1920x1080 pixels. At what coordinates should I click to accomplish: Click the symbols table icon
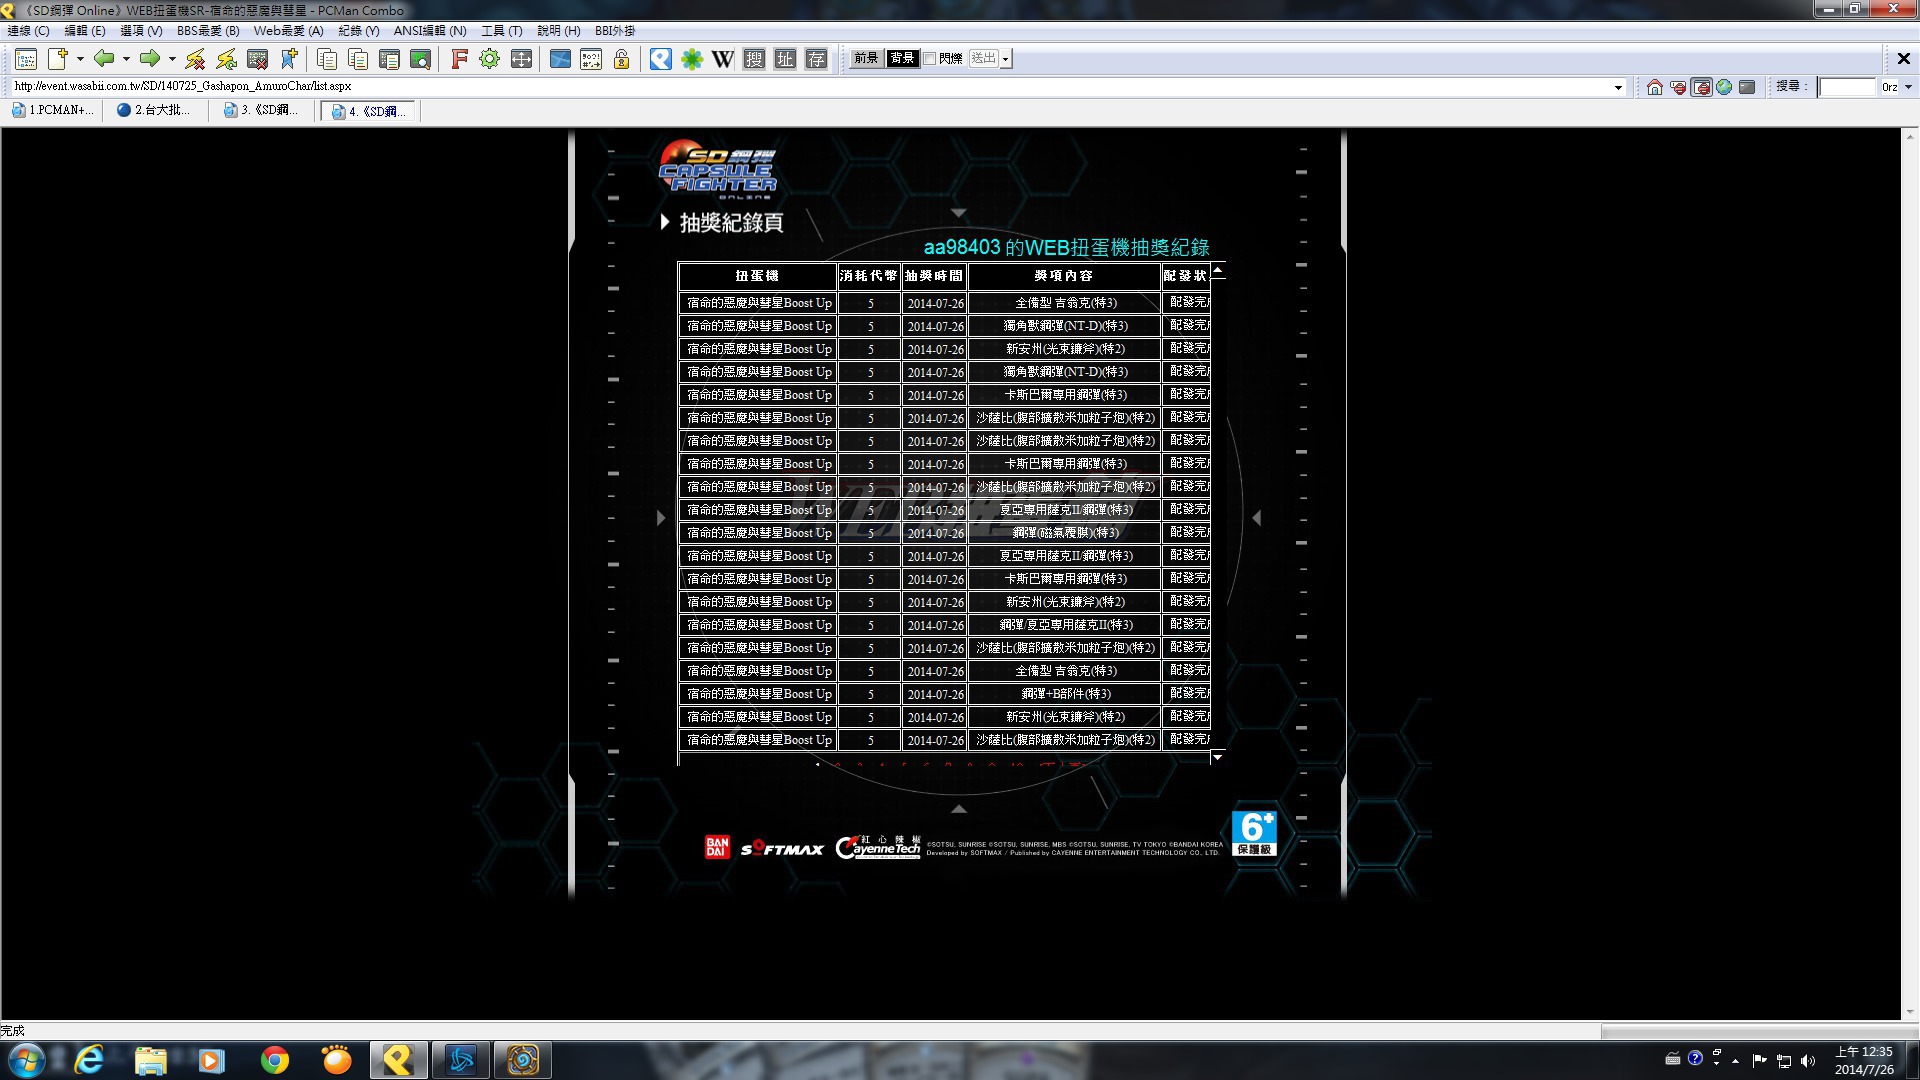click(591, 59)
